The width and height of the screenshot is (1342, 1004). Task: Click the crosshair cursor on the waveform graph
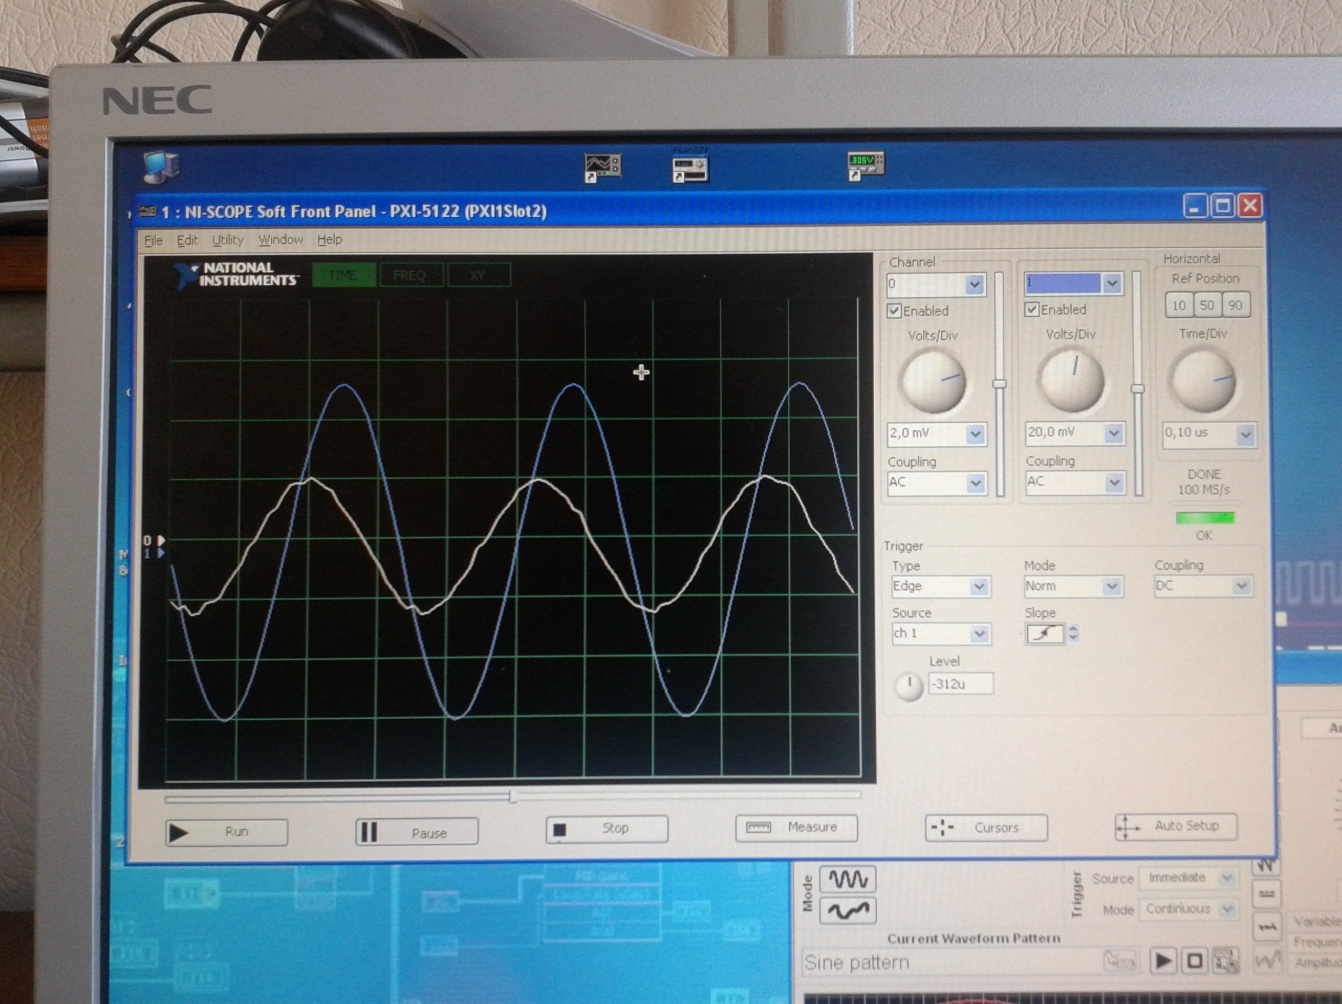[x=641, y=372]
